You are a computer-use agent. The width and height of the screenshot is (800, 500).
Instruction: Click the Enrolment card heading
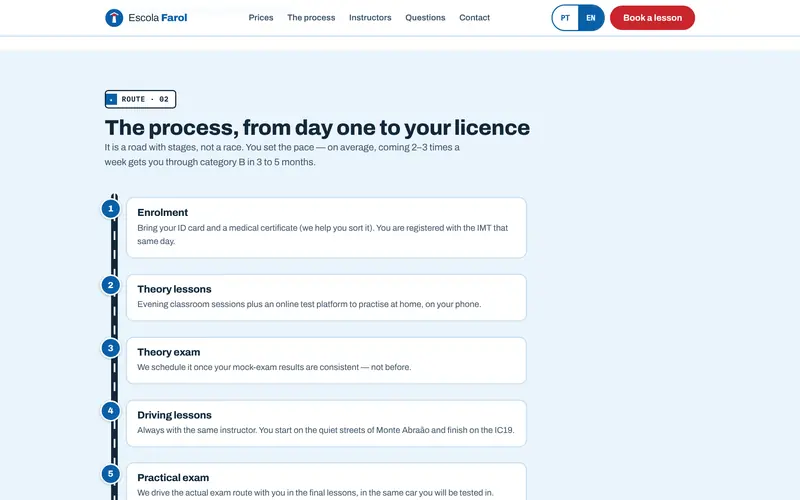click(x=162, y=212)
